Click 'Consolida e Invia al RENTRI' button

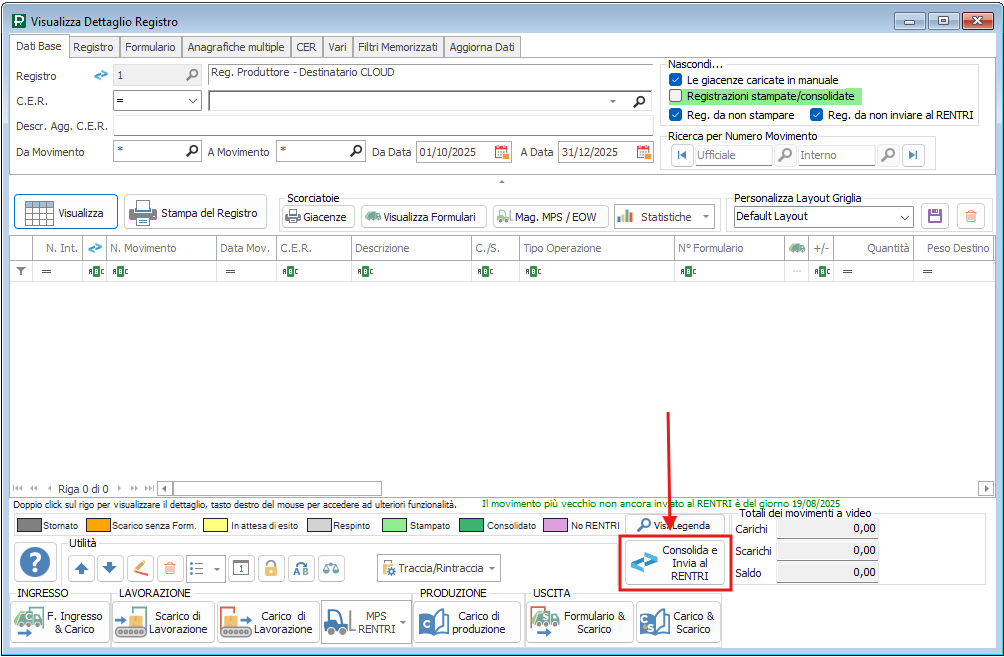(677, 563)
